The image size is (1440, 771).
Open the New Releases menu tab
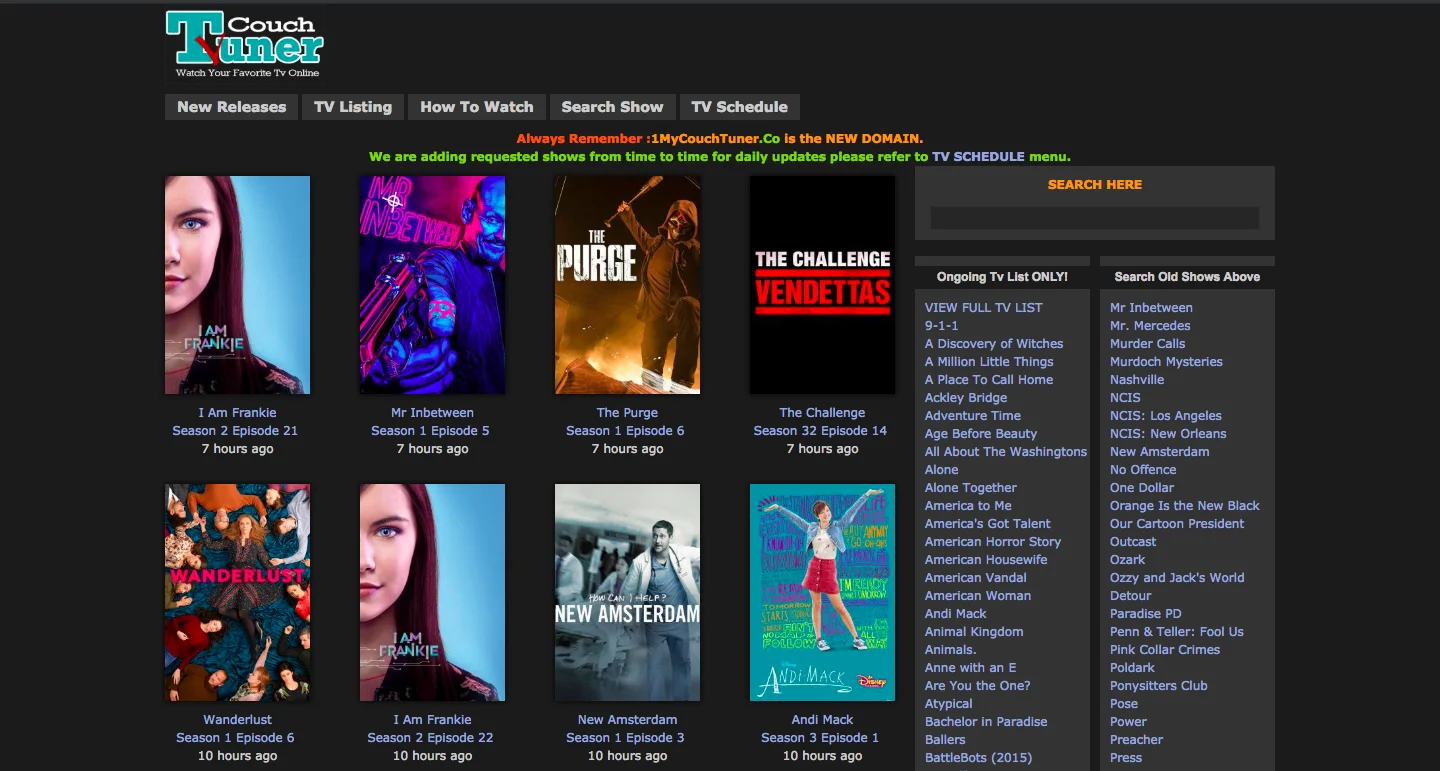[231, 107]
